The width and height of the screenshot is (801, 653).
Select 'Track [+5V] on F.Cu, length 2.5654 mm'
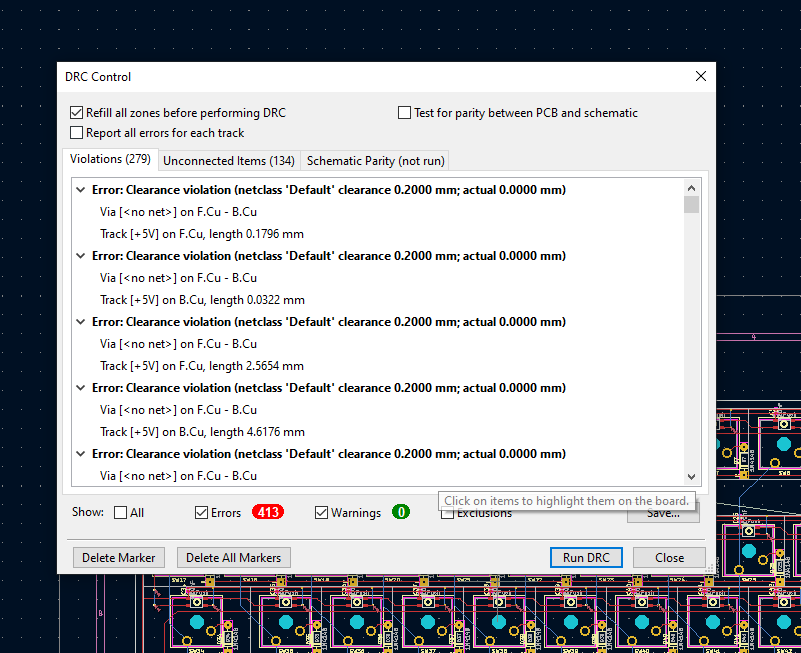[202, 366]
